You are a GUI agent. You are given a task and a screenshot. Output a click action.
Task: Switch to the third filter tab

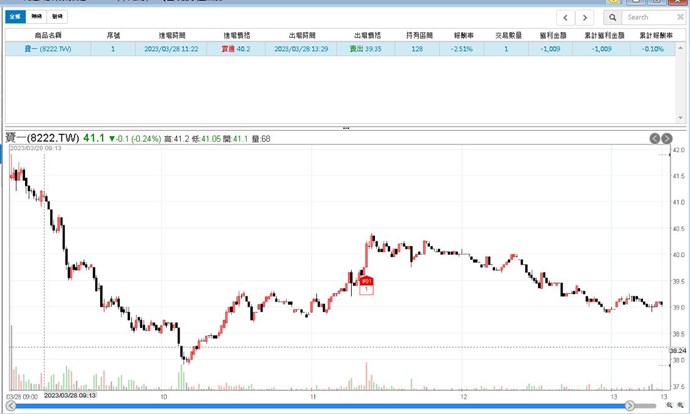(x=59, y=18)
